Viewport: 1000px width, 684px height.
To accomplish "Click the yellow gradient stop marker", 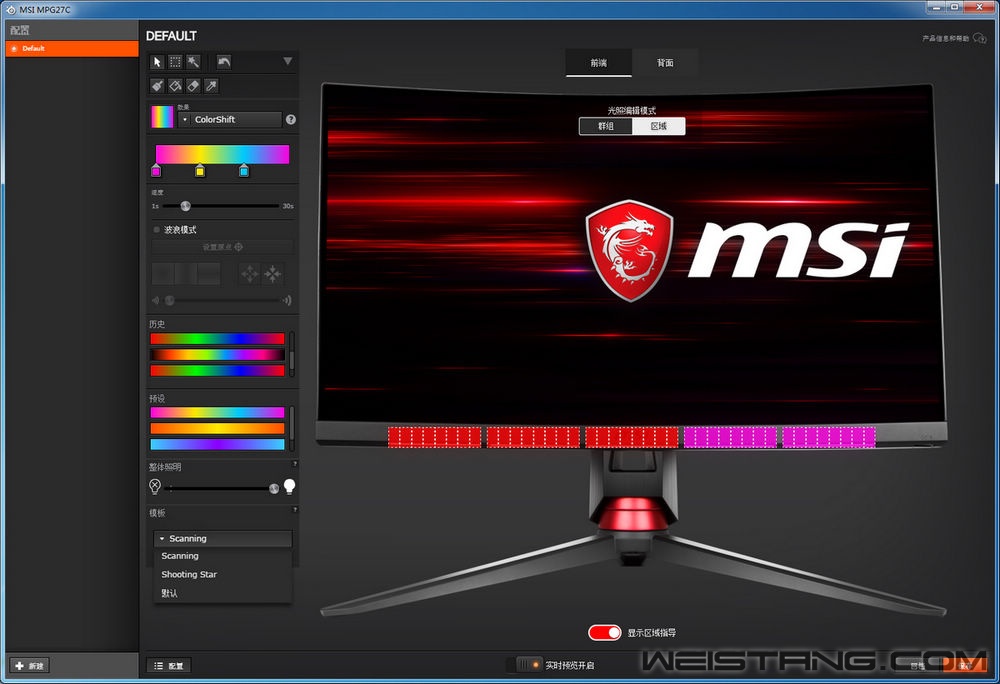I will pyautogui.click(x=200, y=171).
